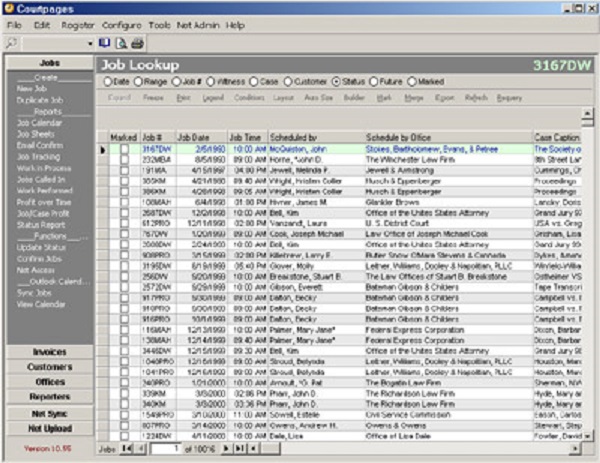Screen dimensions: 600x463
Task: Select the Future radio button
Action: pyautogui.click(x=373, y=82)
